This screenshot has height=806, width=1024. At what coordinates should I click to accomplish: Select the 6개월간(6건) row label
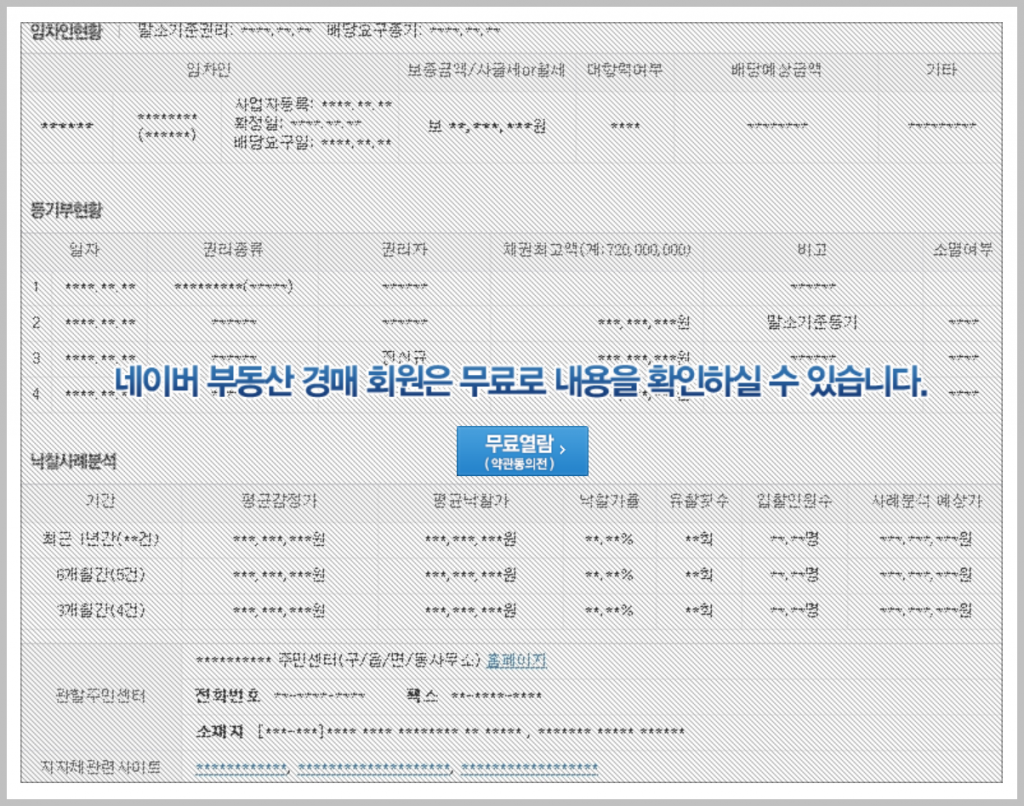click(x=100, y=575)
